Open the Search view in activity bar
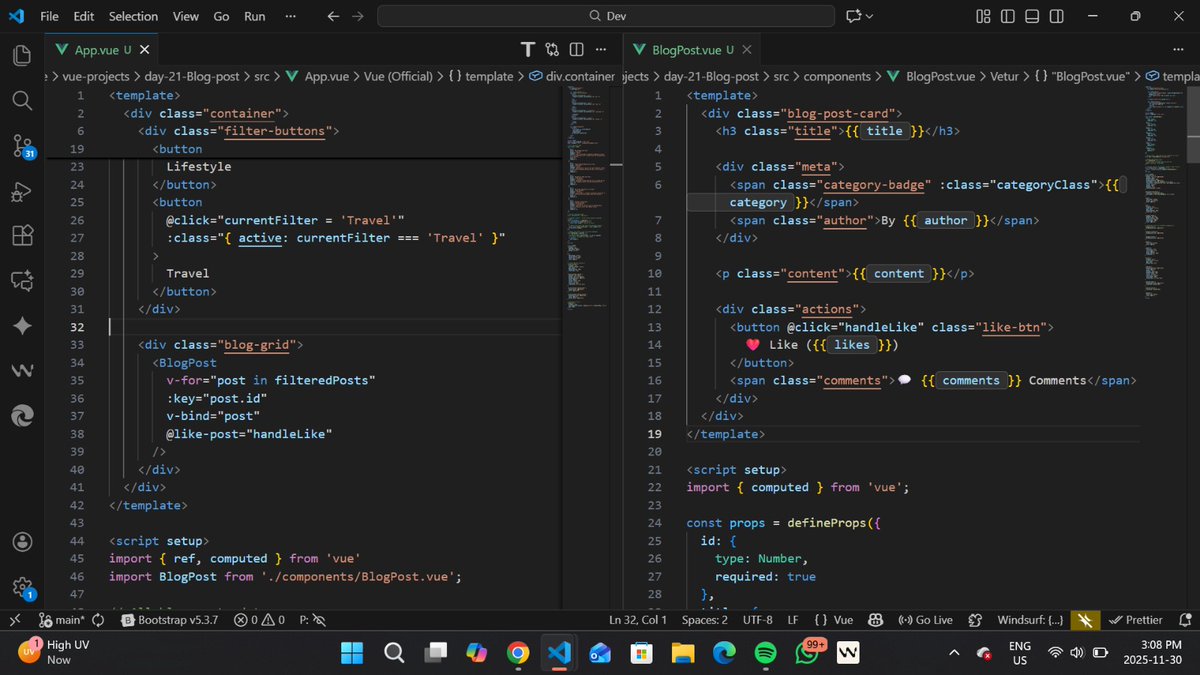 22,101
